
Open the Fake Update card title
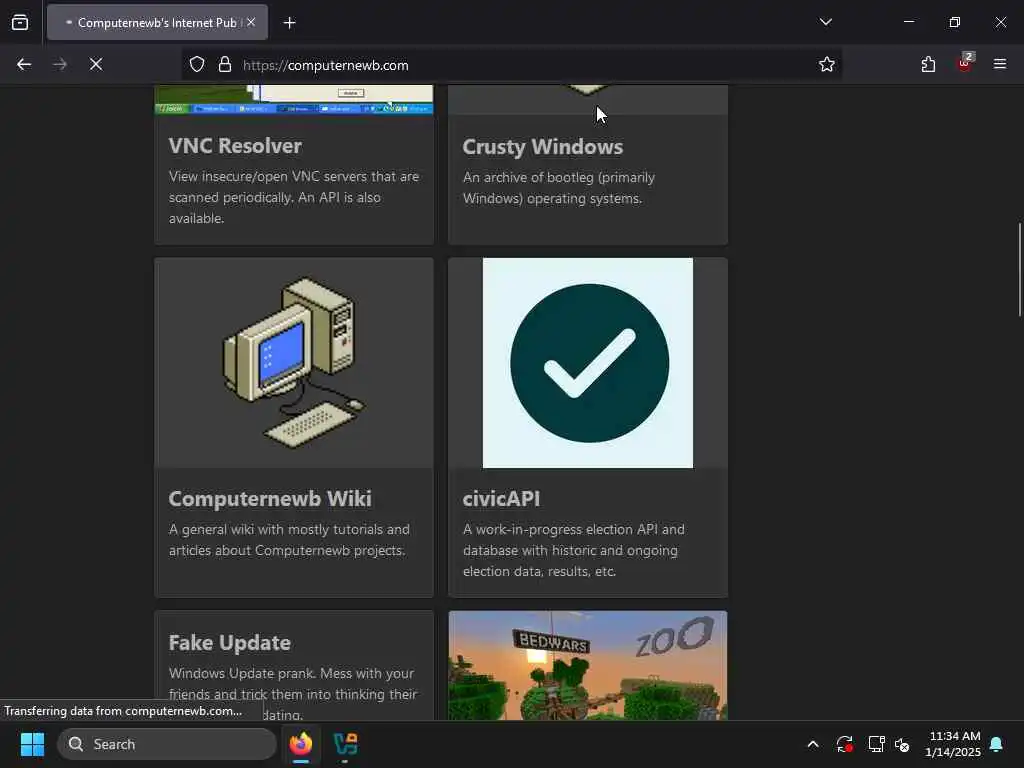[230, 643]
